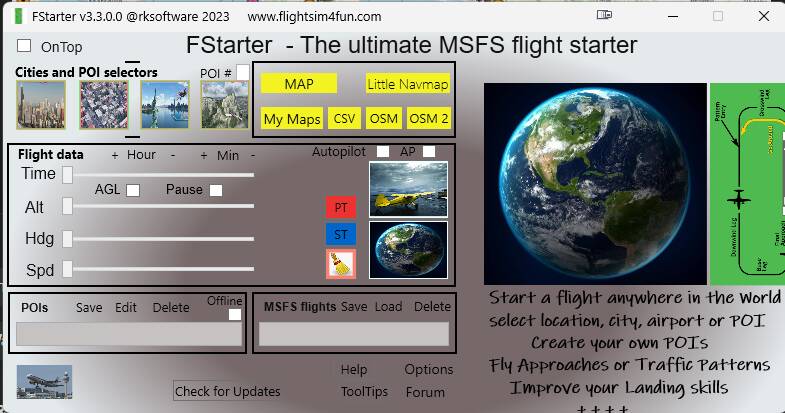Enable the OnTop checkbox

[x=24, y=46]
